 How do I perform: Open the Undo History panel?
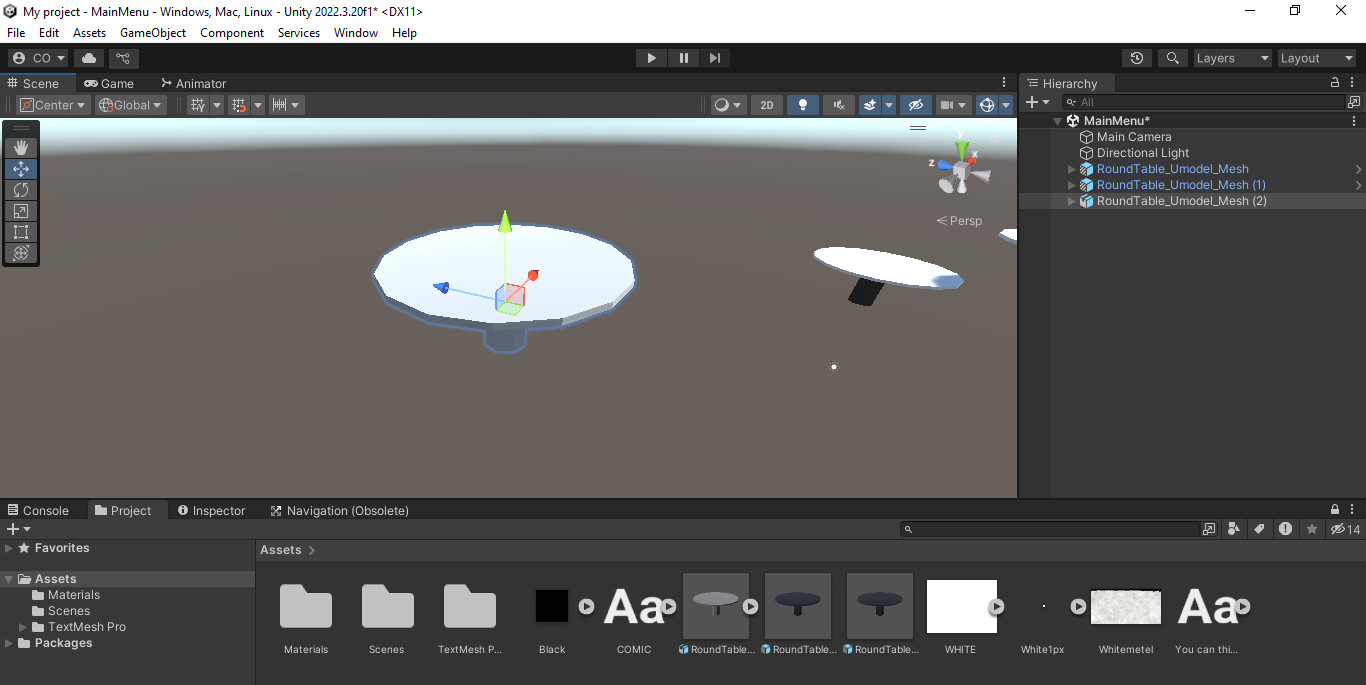tap(1136, 57)
